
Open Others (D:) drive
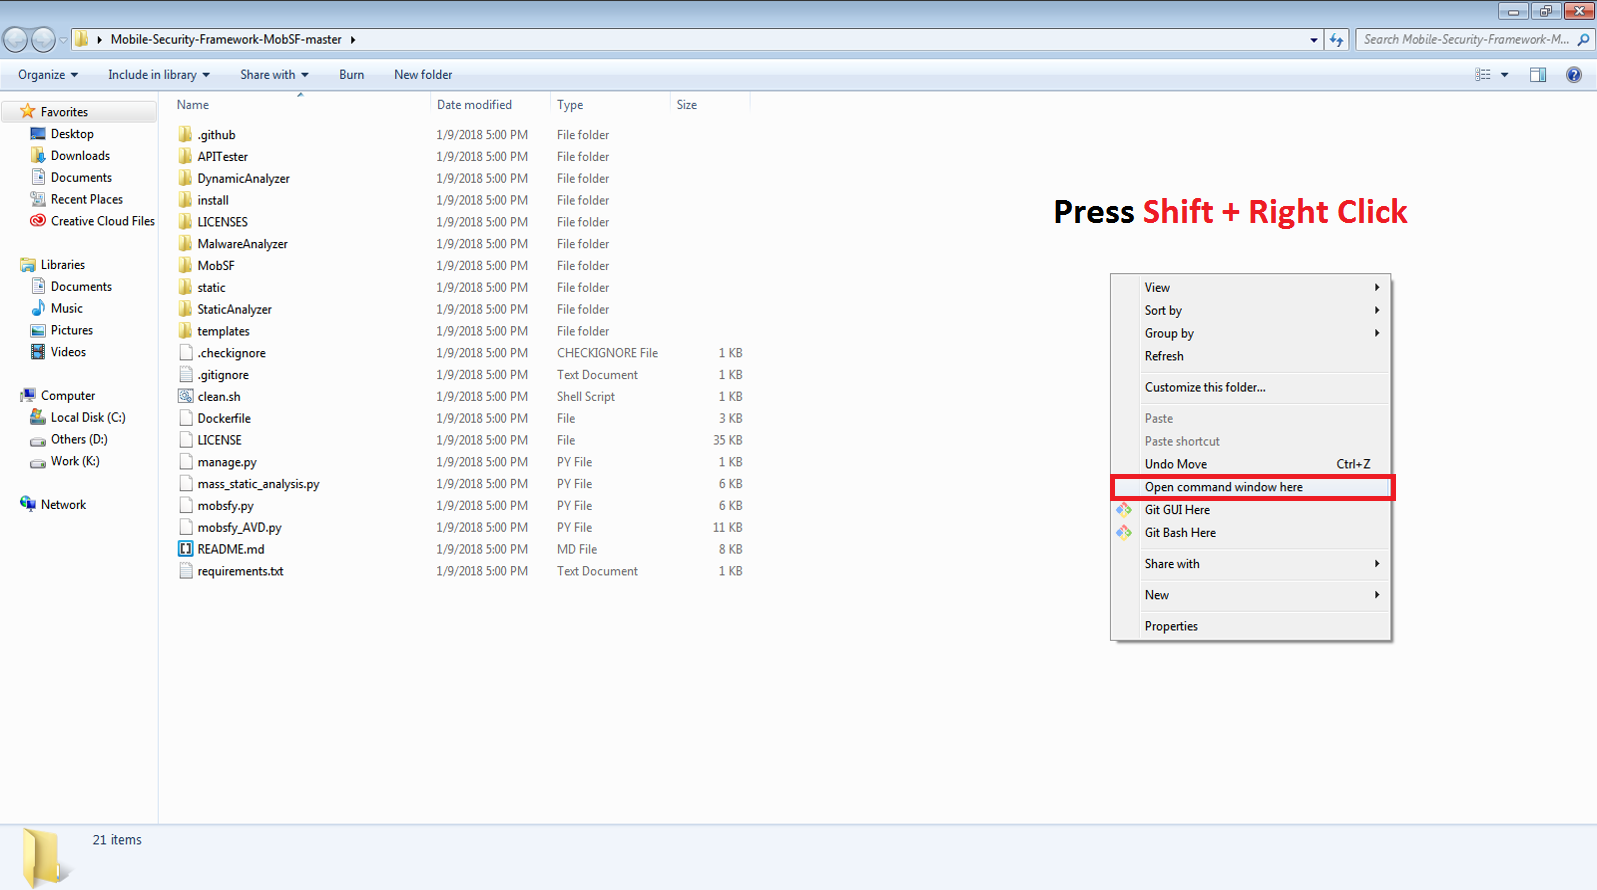coord(79,439)
